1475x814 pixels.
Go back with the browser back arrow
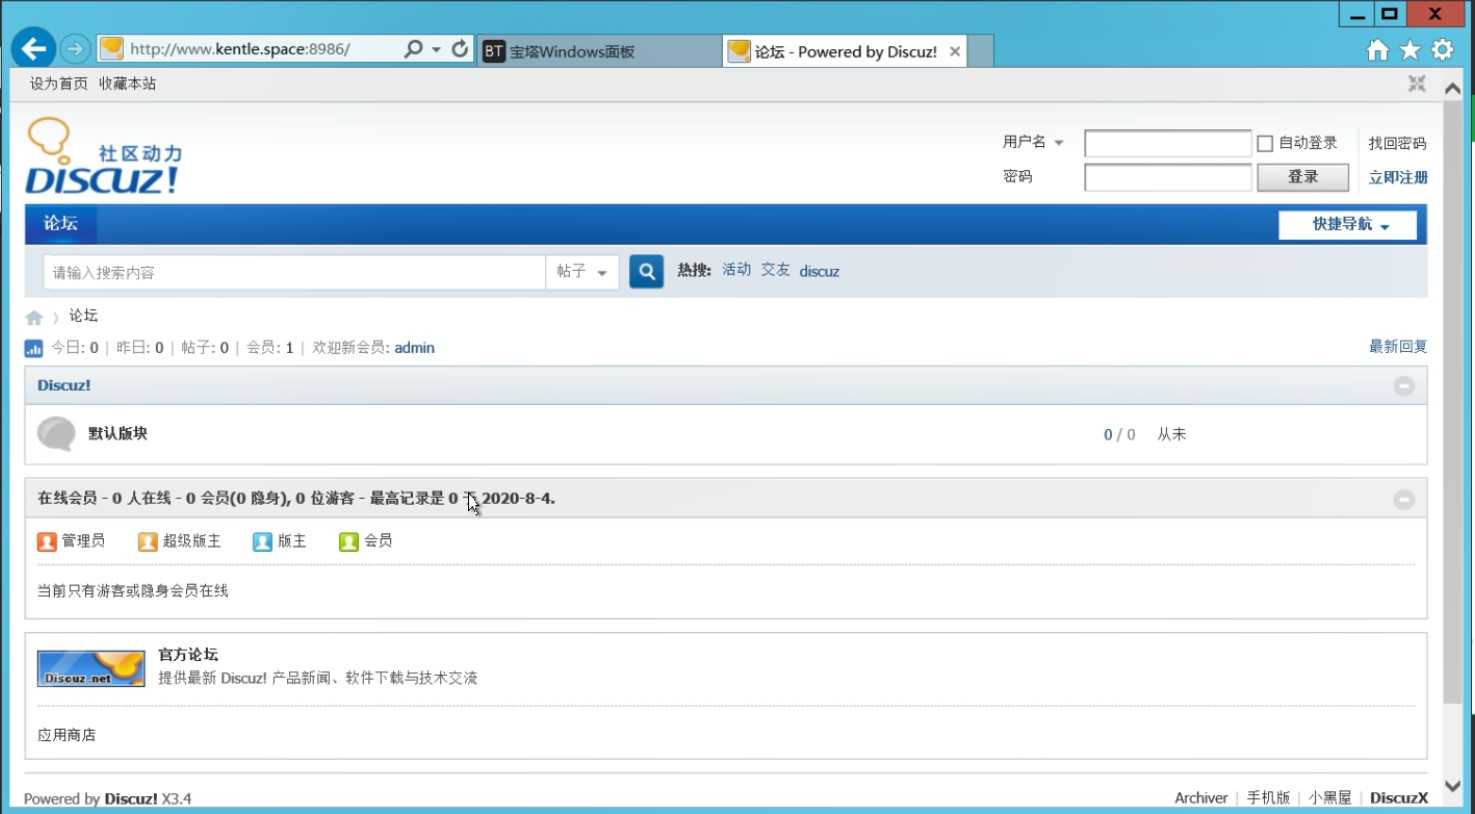[x=34, y=48]
